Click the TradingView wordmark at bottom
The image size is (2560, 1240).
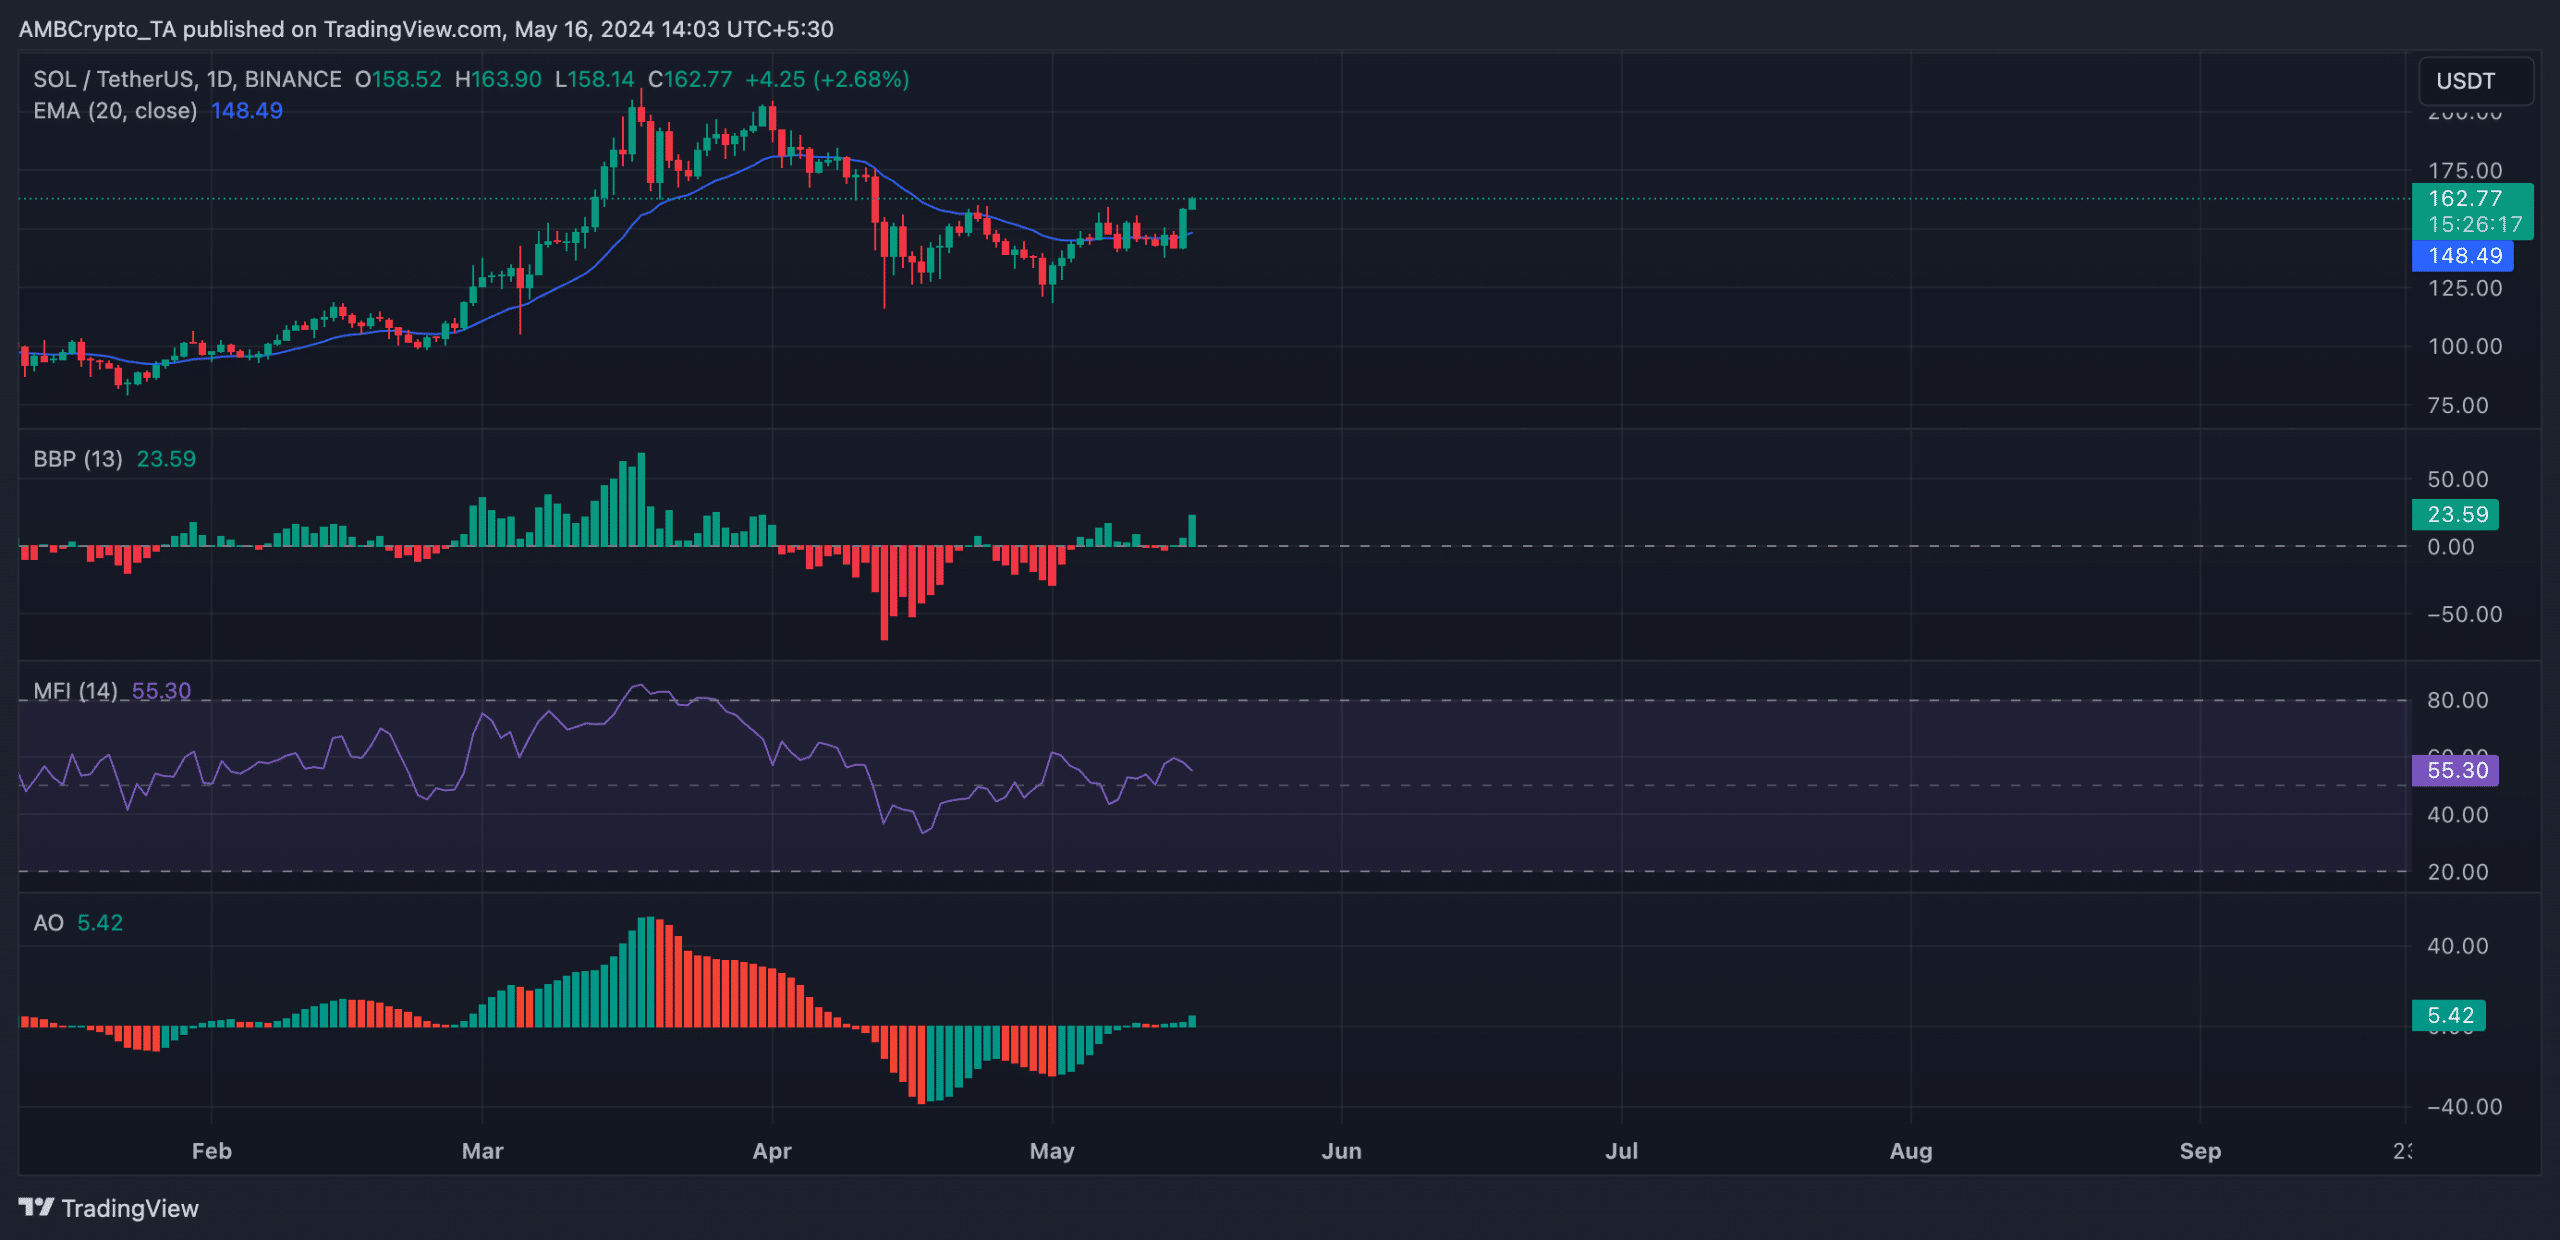[130, 1208]
